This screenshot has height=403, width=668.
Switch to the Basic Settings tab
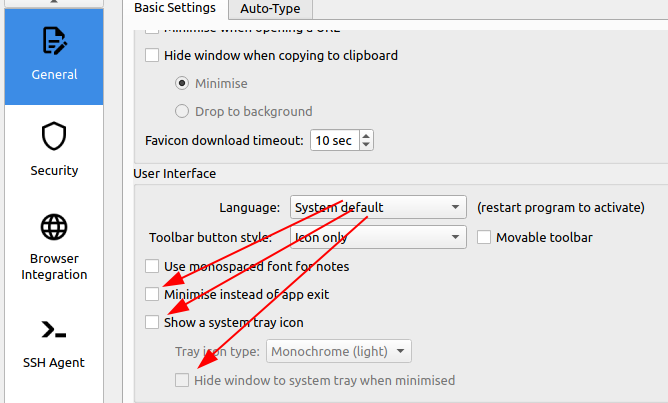pyautogui.click(x=175, y=8)
